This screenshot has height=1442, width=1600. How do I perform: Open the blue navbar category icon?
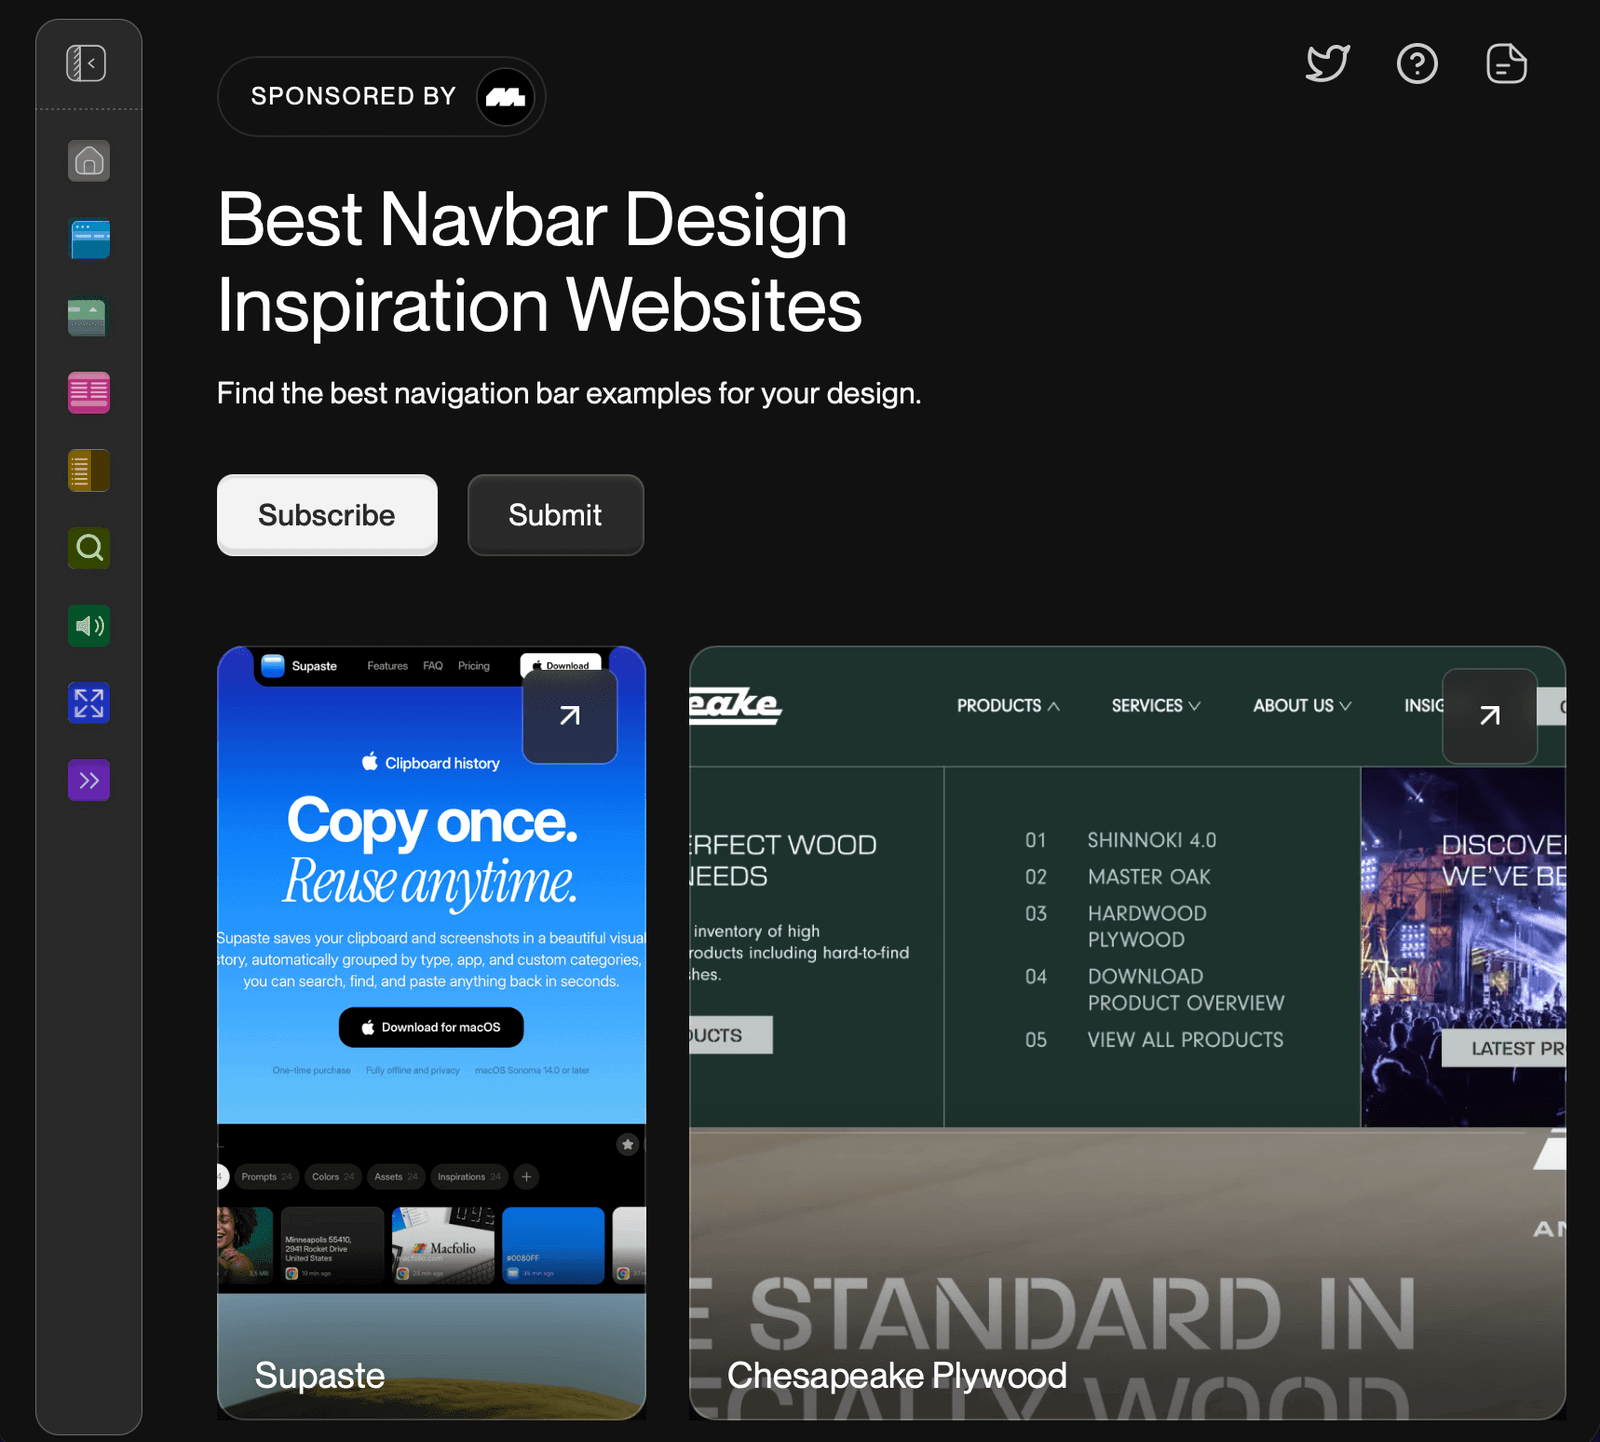[x=89, y=239]
